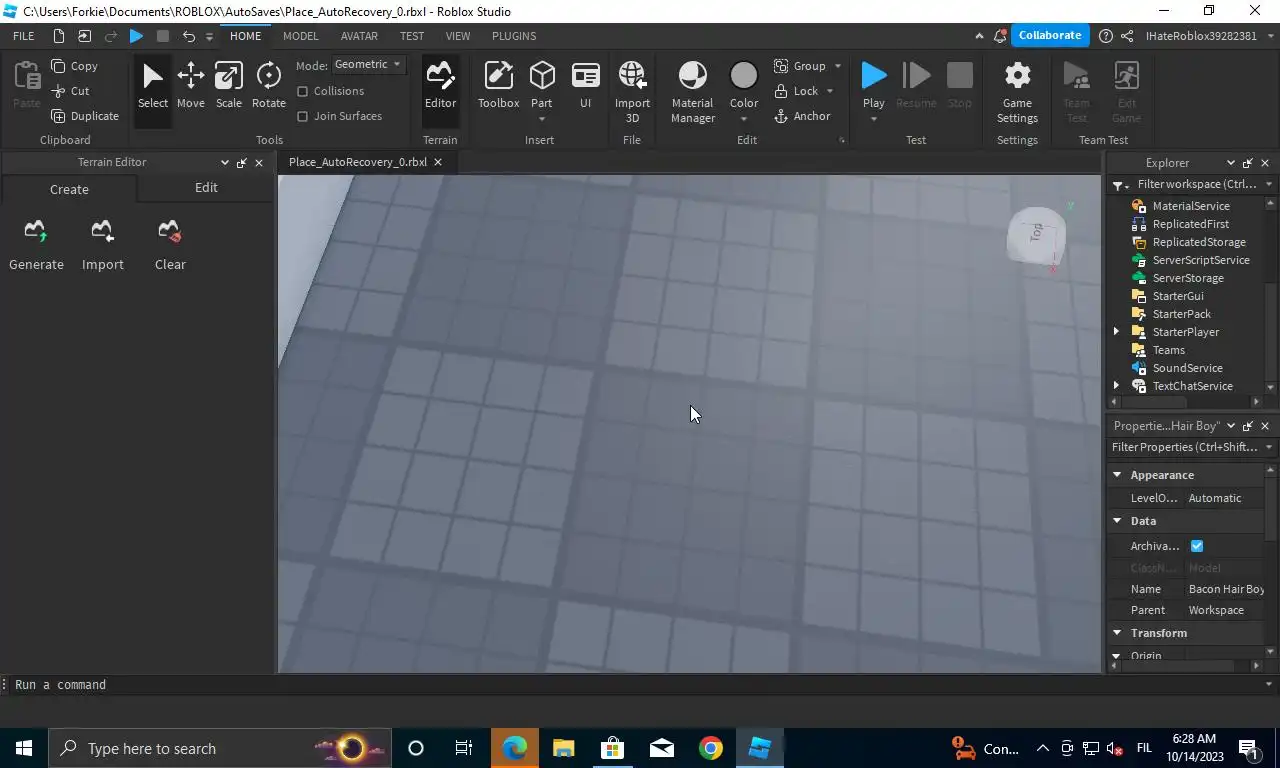Launch Import 3D
Image resolution: width=1280 pixels, height=768 pixels.
(x=632, y=92)
